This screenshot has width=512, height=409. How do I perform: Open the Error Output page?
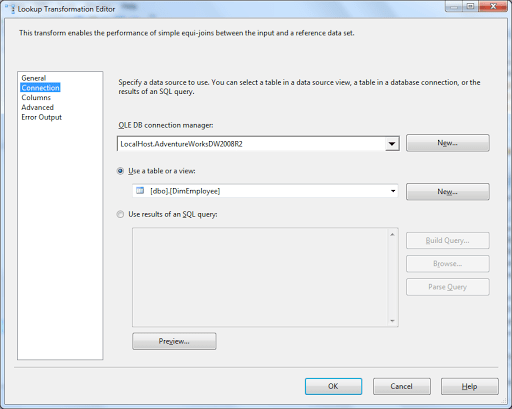[x=41, y=117]
